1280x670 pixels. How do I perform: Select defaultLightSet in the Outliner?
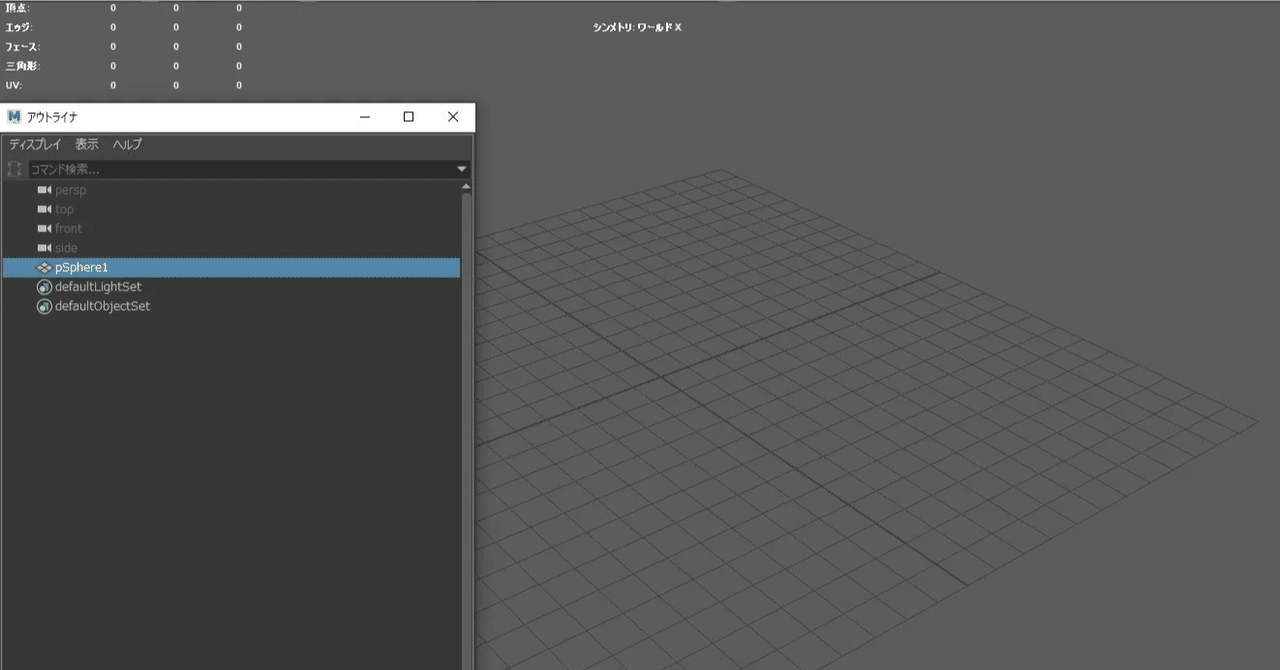pos(97,287)
